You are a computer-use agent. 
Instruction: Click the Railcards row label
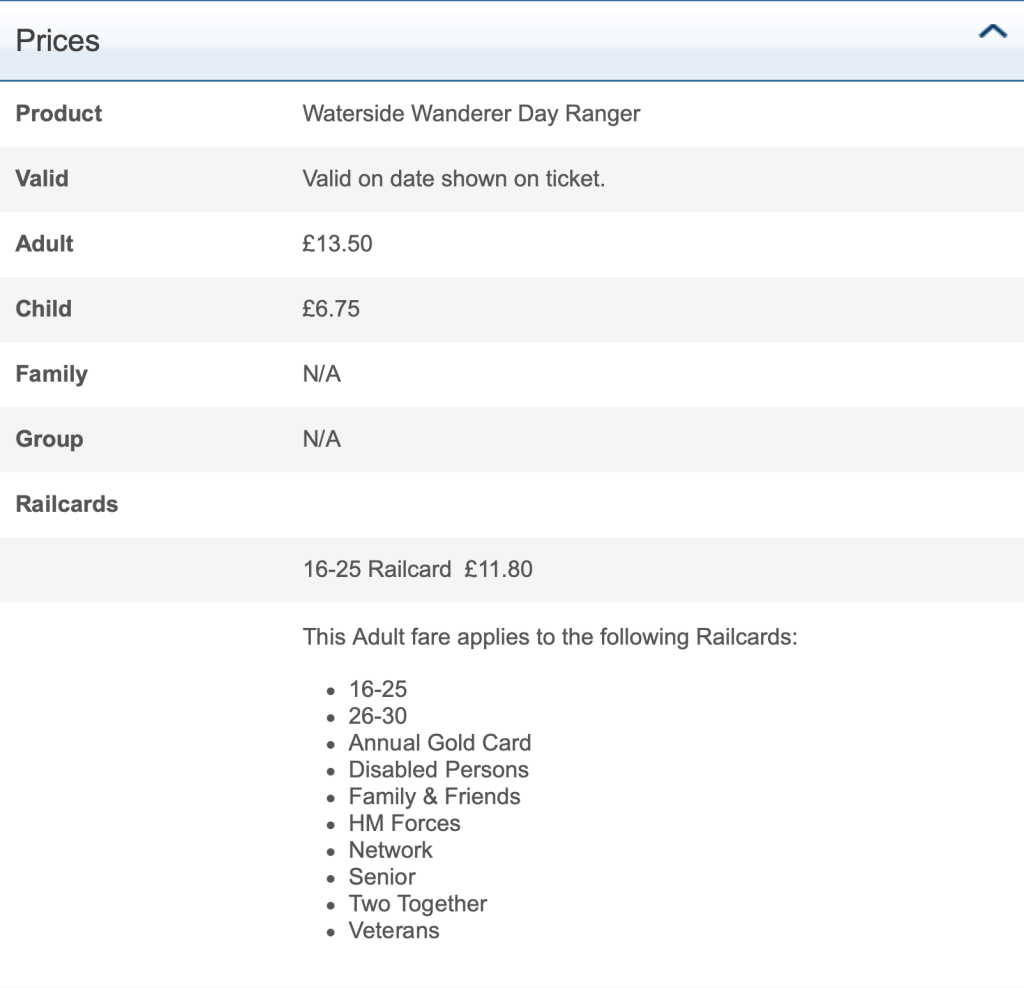[x=67, y=504]
